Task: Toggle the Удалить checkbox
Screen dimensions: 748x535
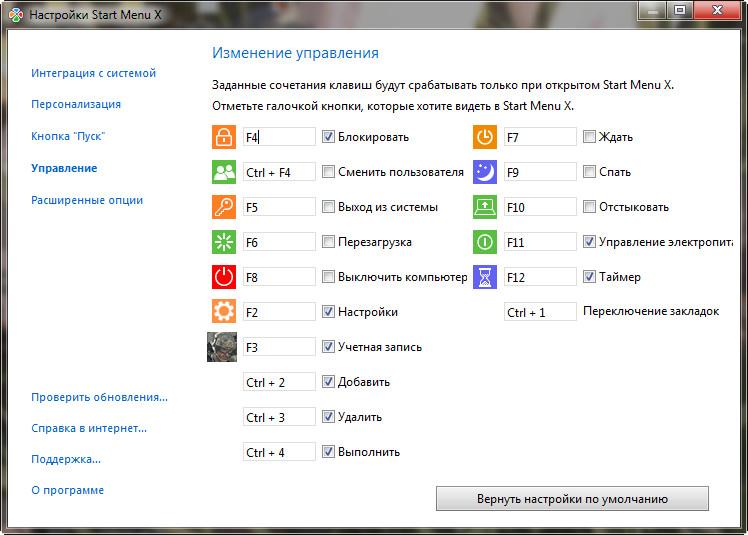Action: point(328,417)
